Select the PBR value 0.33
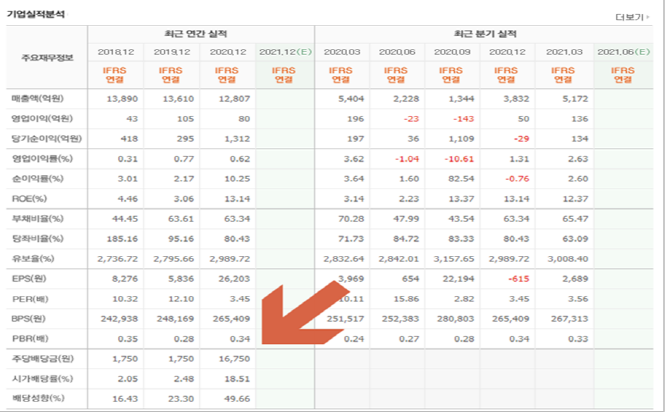 (578, 339)
